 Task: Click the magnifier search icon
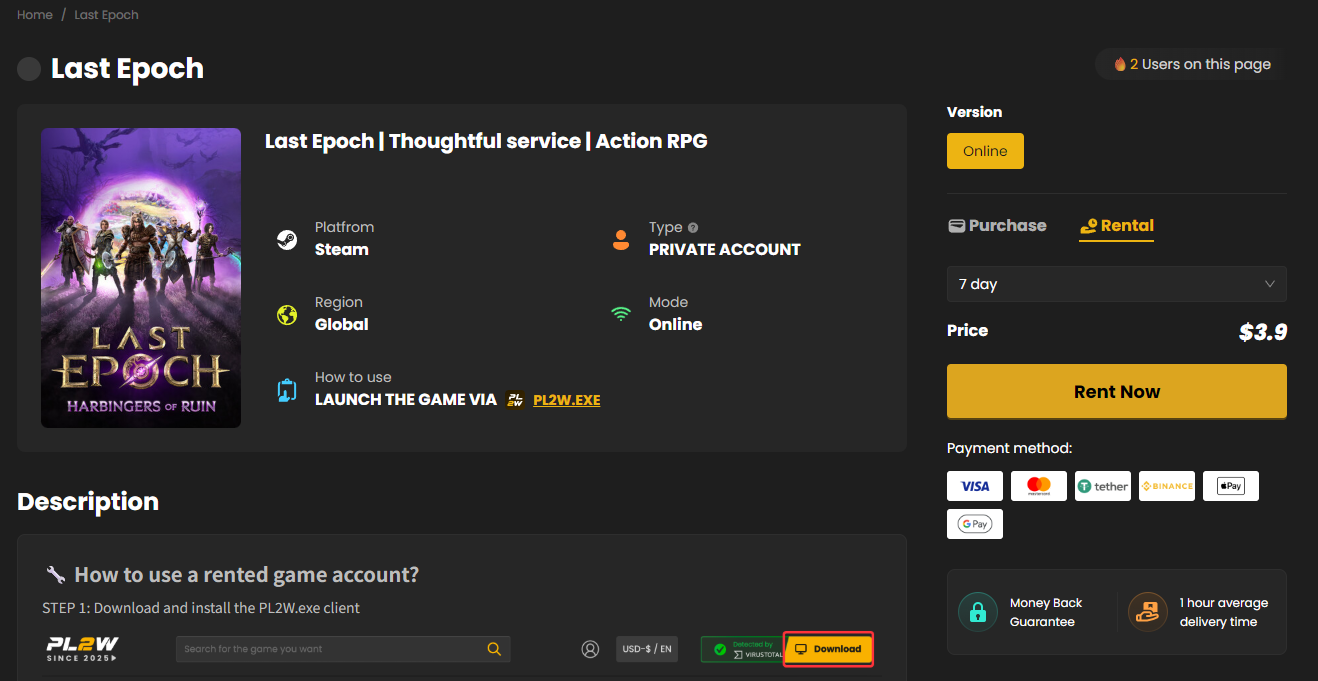494,649
